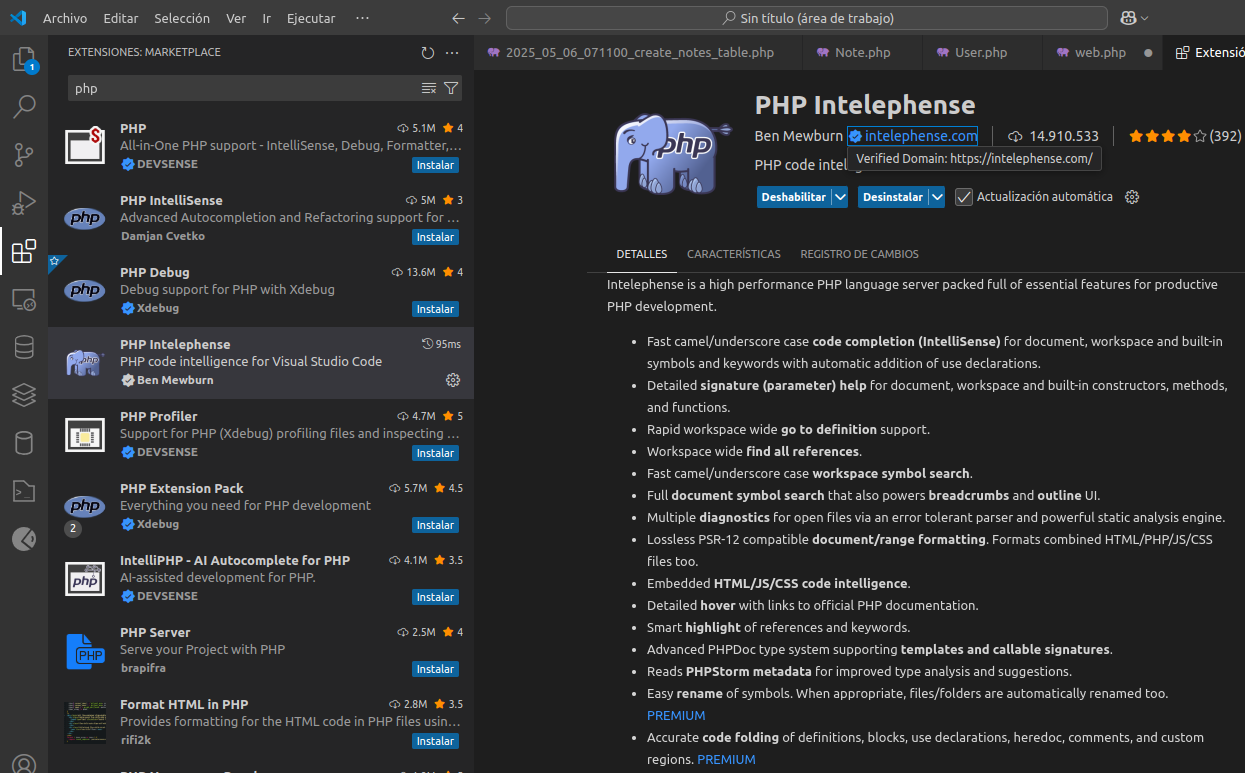Open the extensions filter options
The image size is (1245, 773).
pos(451,88)
